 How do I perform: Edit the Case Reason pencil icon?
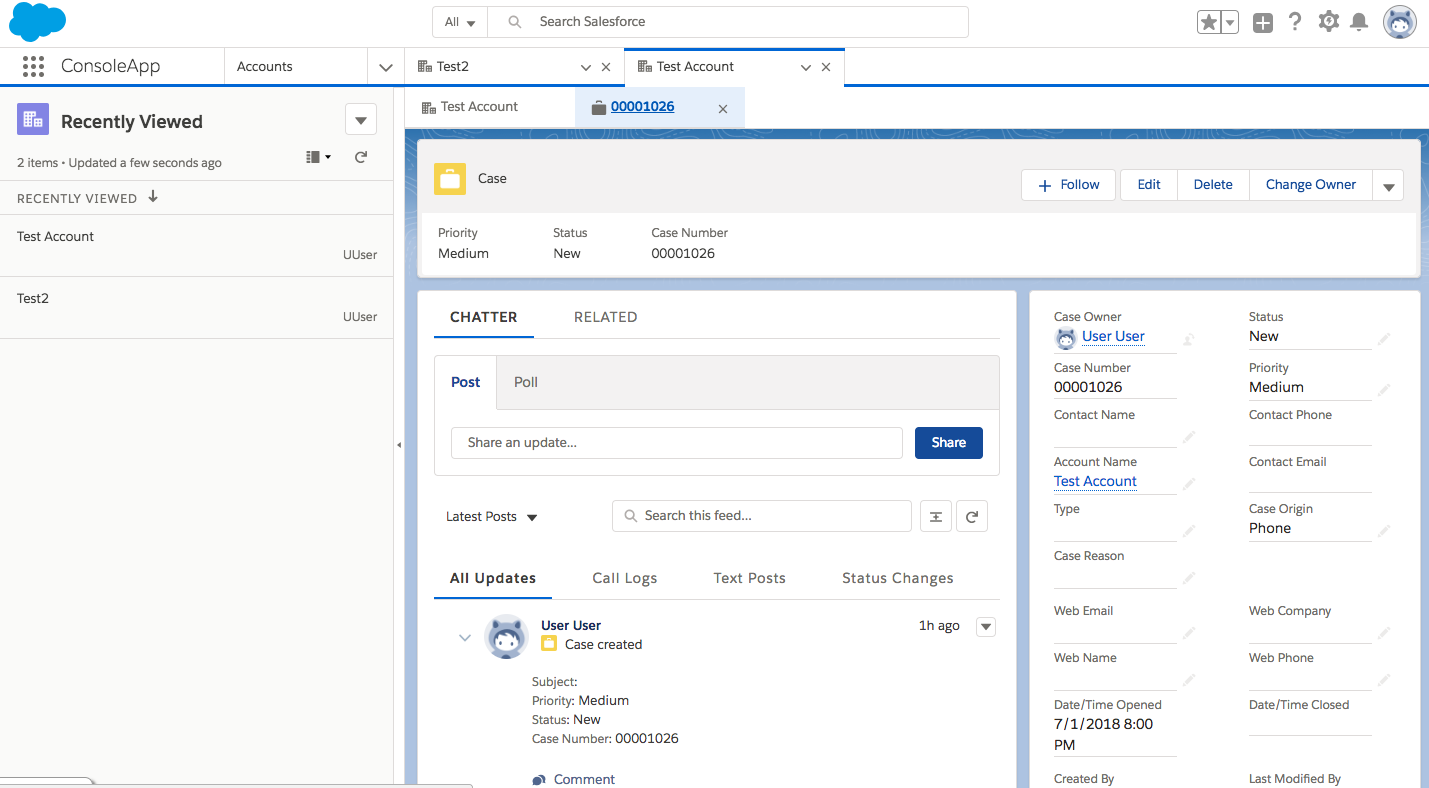tap(1189, 578)
